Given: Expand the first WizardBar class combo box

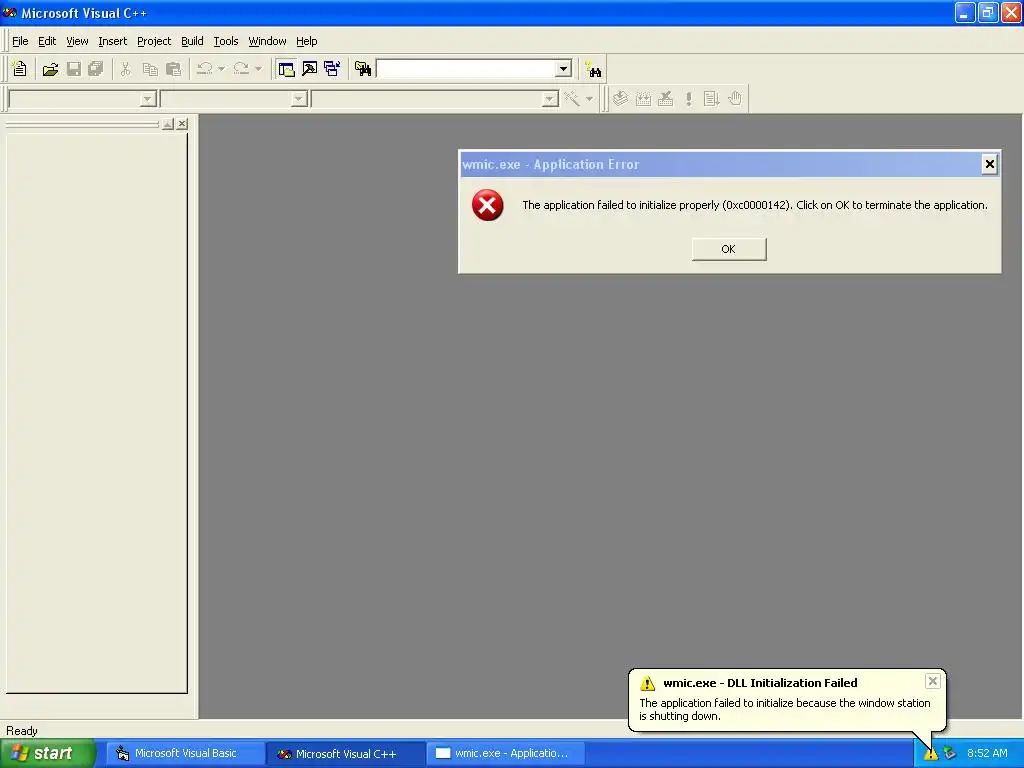Looking at the screenshot, I should (148, 99).
